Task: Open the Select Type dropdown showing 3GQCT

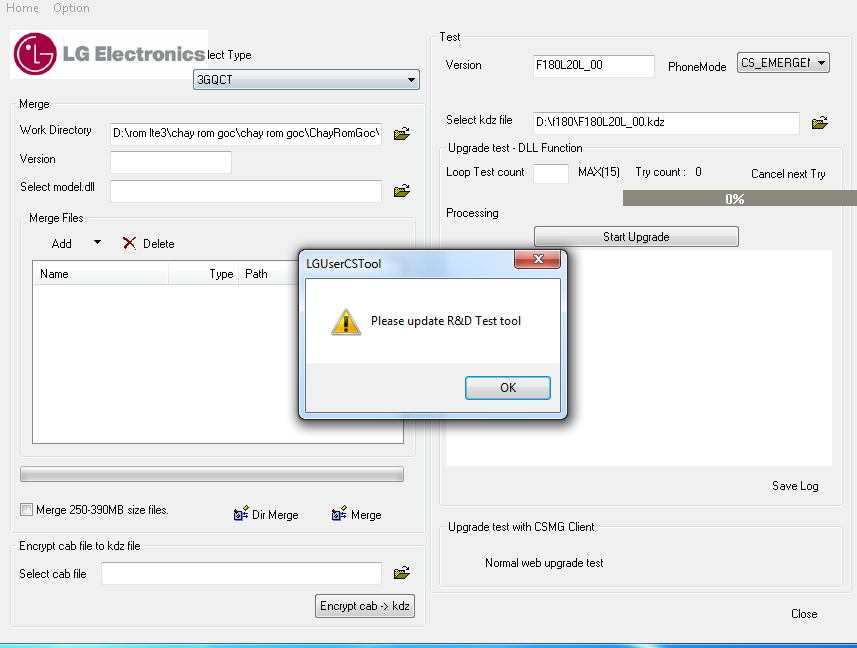Action: (306, 80)
